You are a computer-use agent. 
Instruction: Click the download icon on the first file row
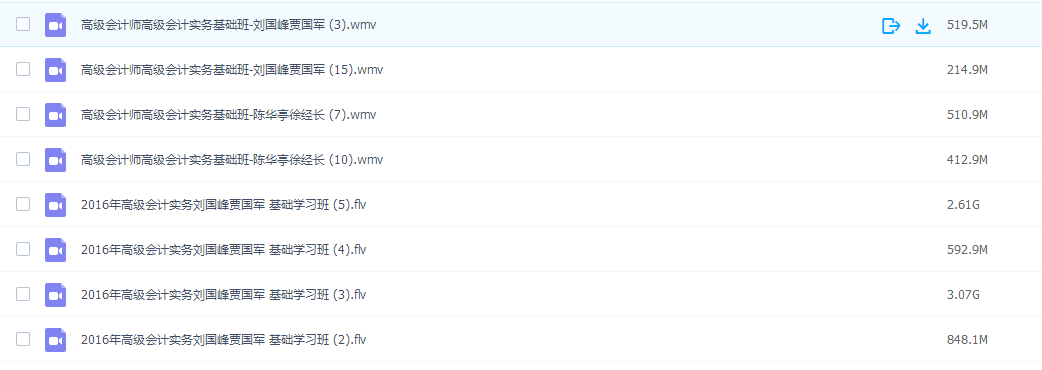[923, 26]
